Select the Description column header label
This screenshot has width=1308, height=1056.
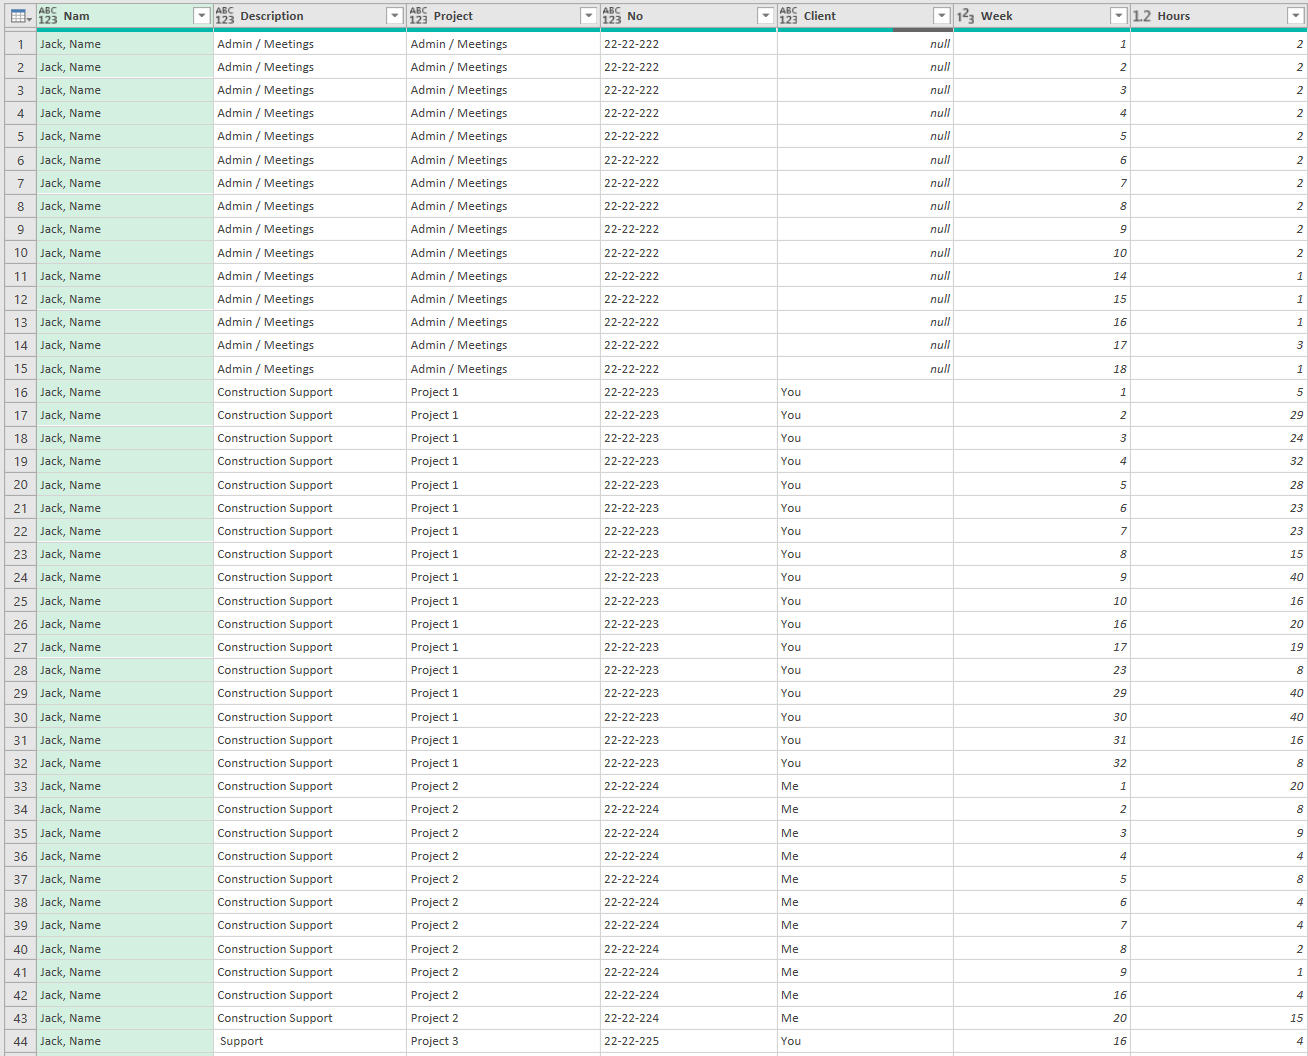click(x=272, y=16)
